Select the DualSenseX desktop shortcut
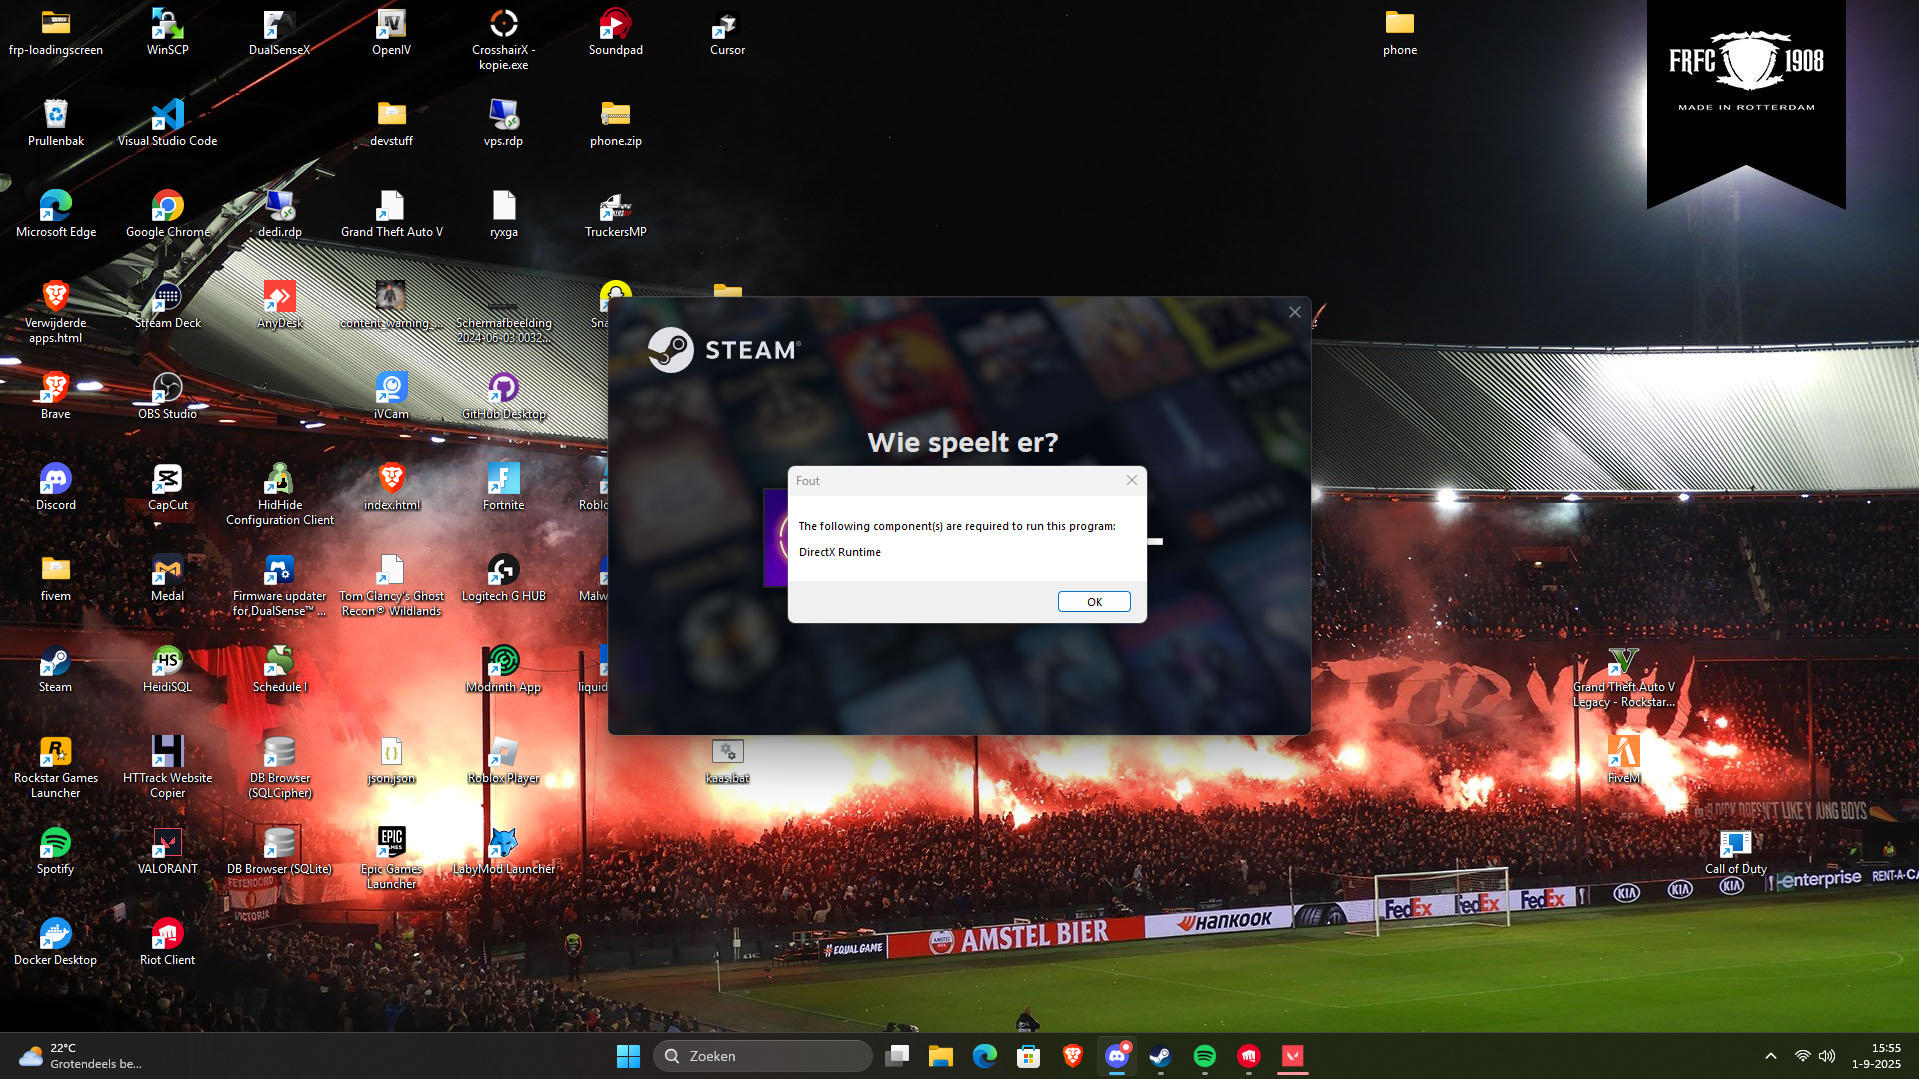Image resolution: width=1919 pixels, height=1079 pixels. 280,33
